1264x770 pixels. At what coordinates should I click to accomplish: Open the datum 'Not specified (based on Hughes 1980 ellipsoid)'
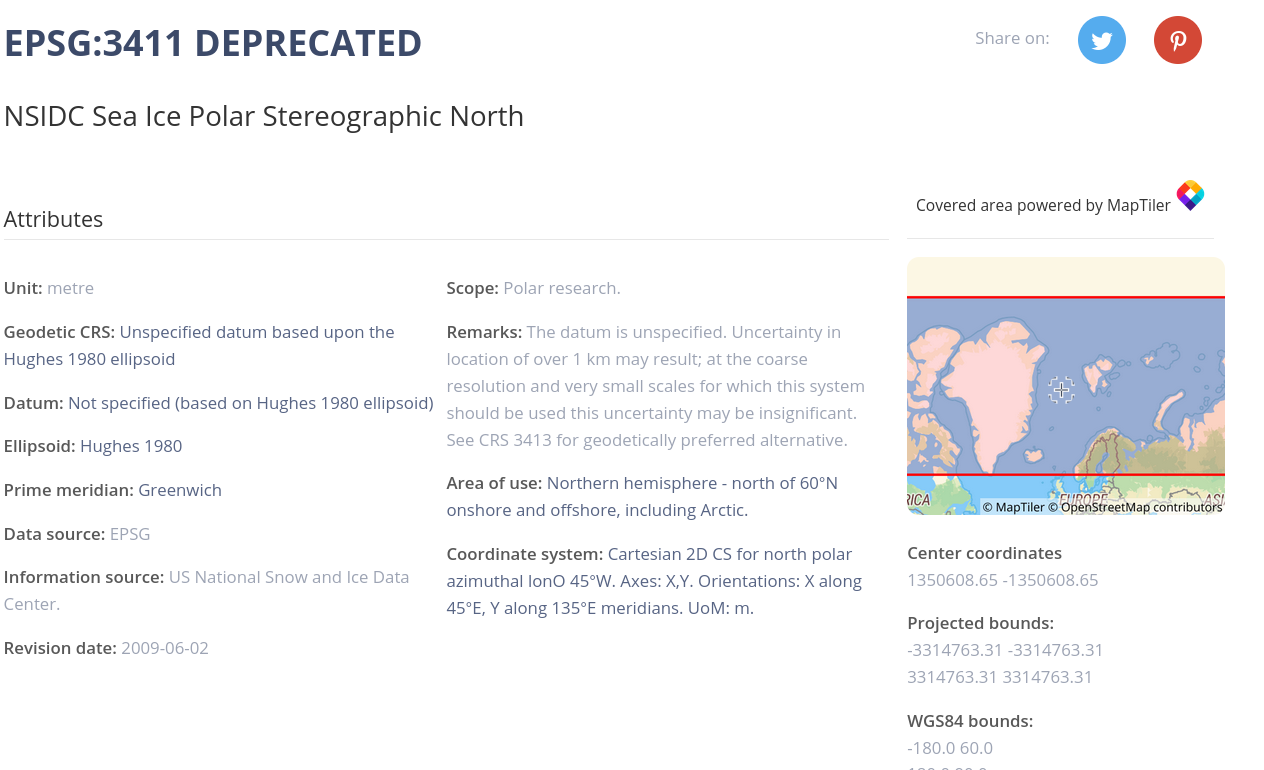(250, 403)
